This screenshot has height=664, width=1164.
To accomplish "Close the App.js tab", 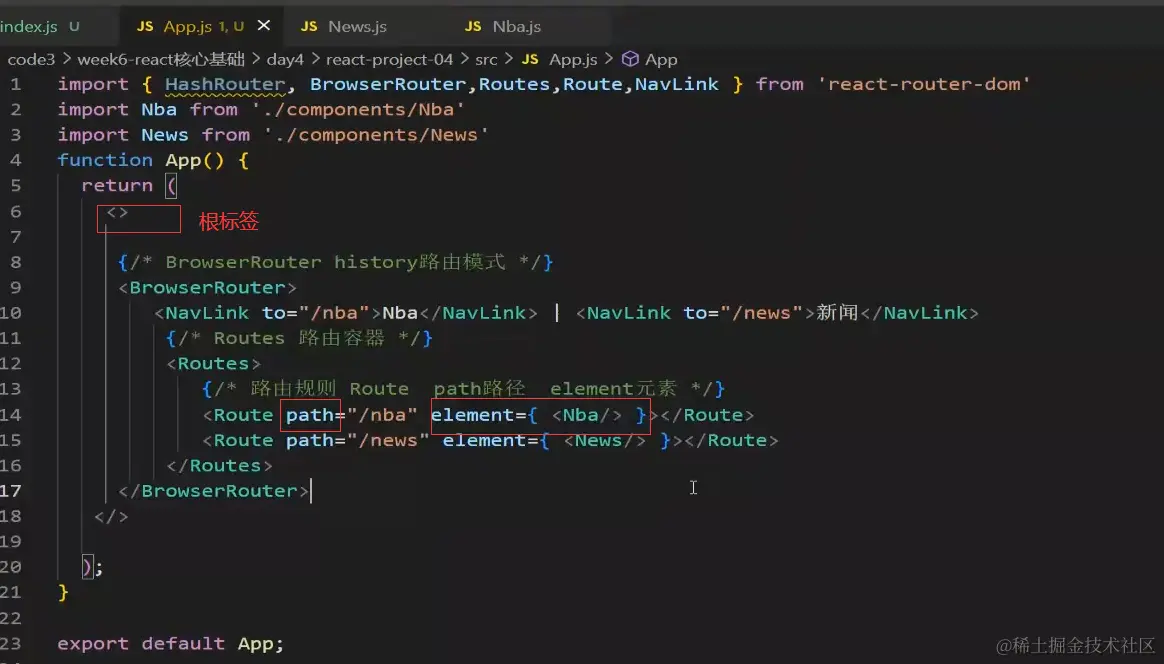I will coord(264,25).
